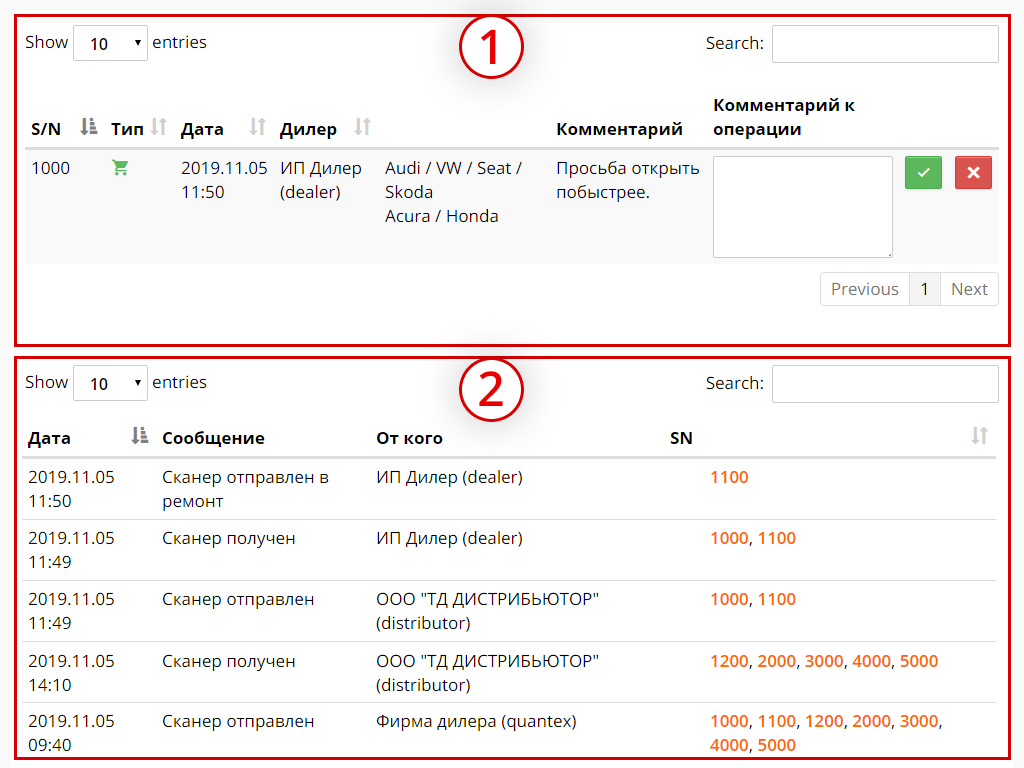This screenshot has width=1024, height=768.
Task: Click the bottom table Search field
Action: (885, 384)
